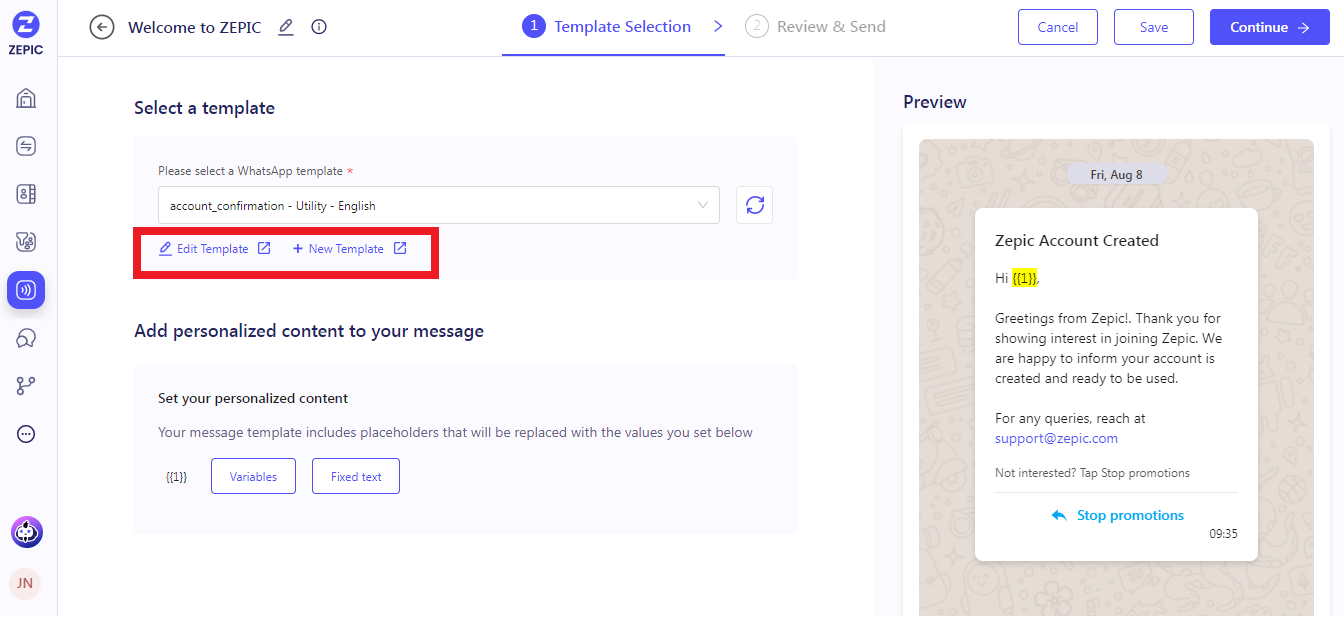1344x622 pixels.
Task: Click the support@zepic.com email link
Action: 1056,438
